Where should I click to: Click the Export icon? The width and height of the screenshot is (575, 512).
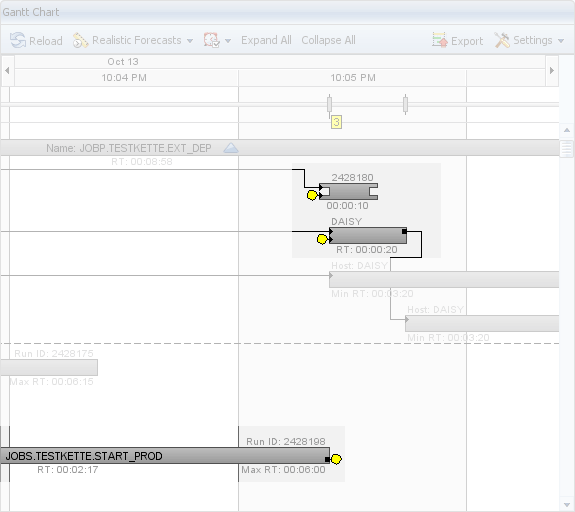(x=440, y=40)
